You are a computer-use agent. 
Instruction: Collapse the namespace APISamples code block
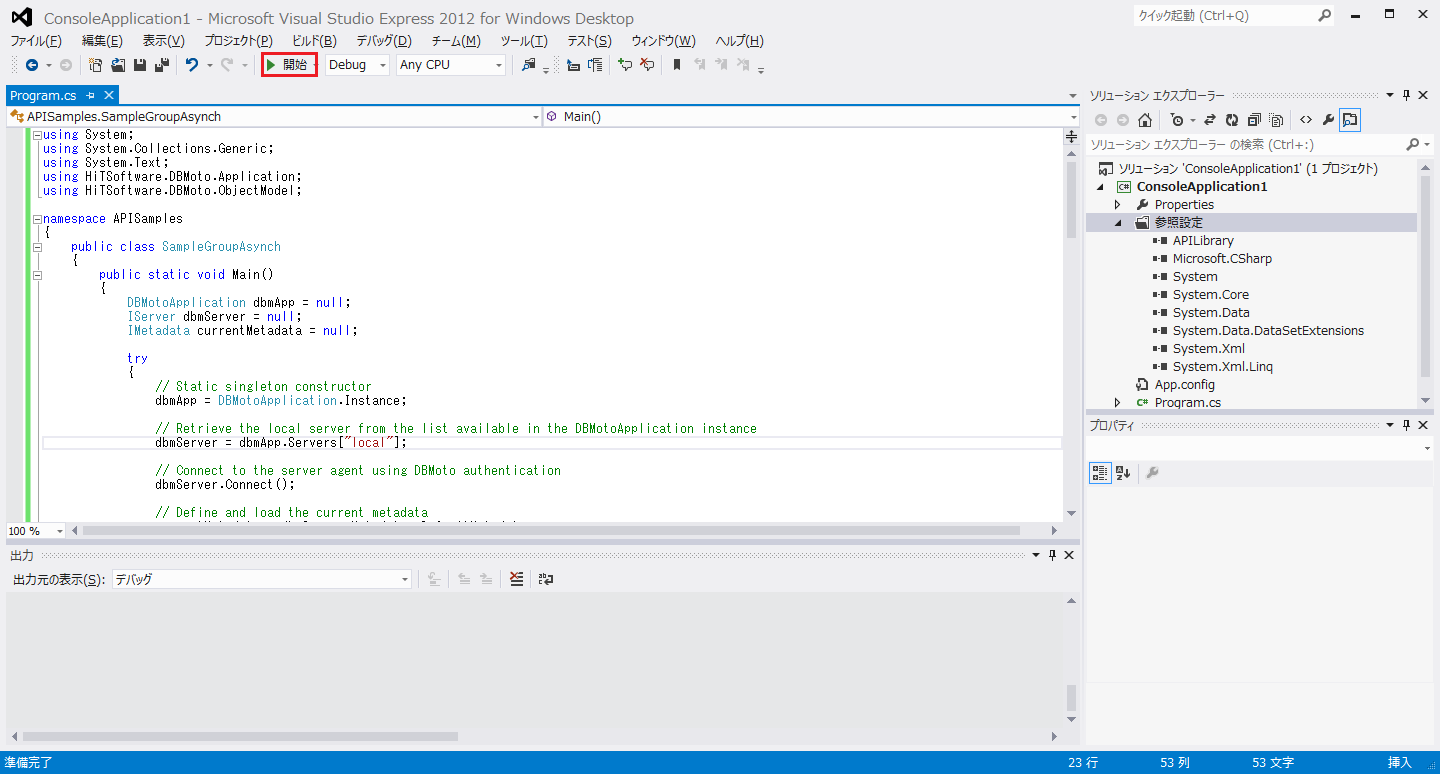pyautogui.click(x=37, y=219)
